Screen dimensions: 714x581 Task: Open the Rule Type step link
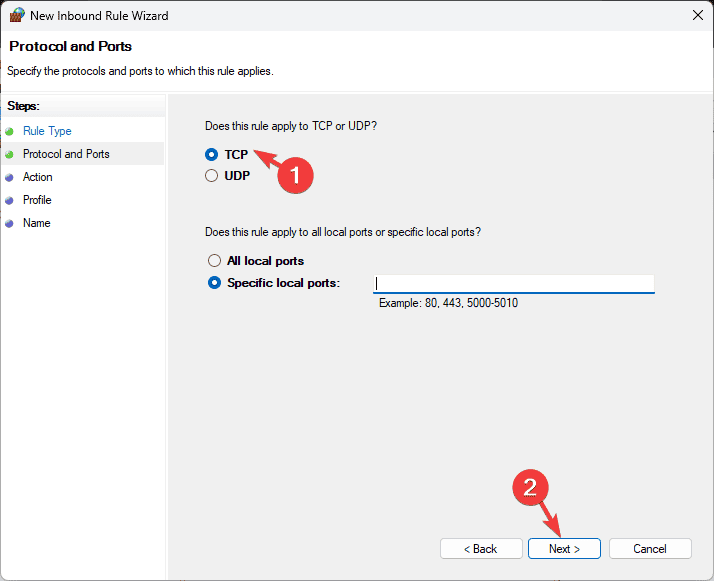tap(47, 131)
